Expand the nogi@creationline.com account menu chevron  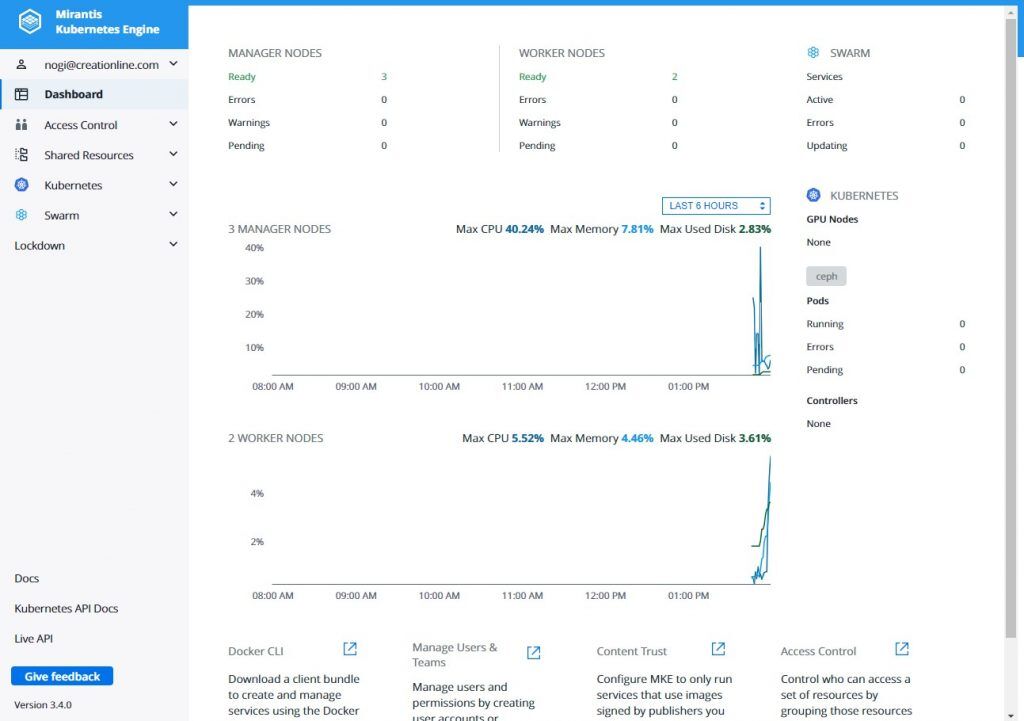pyautogui.click(x=173, y=63)
